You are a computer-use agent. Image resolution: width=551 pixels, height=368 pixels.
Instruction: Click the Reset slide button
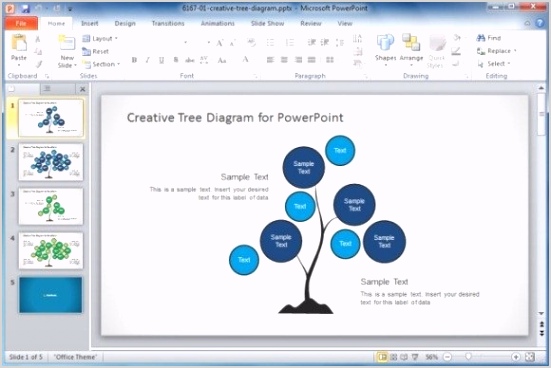[x=96, y=51]
